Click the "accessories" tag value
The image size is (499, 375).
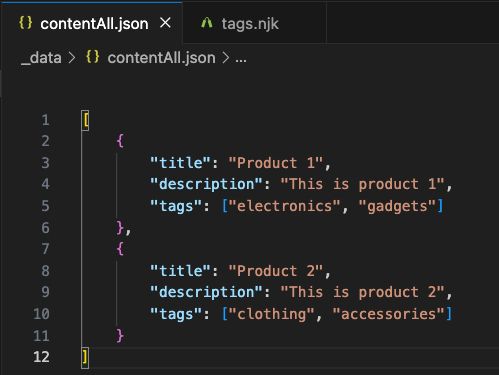tap(388, 314)
